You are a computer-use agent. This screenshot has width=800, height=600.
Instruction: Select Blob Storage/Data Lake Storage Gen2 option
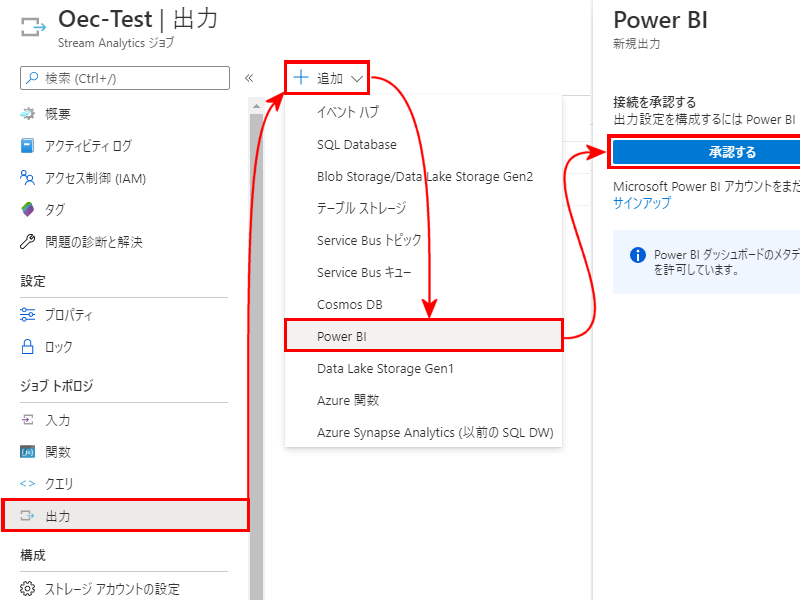(x=424, y=176)
